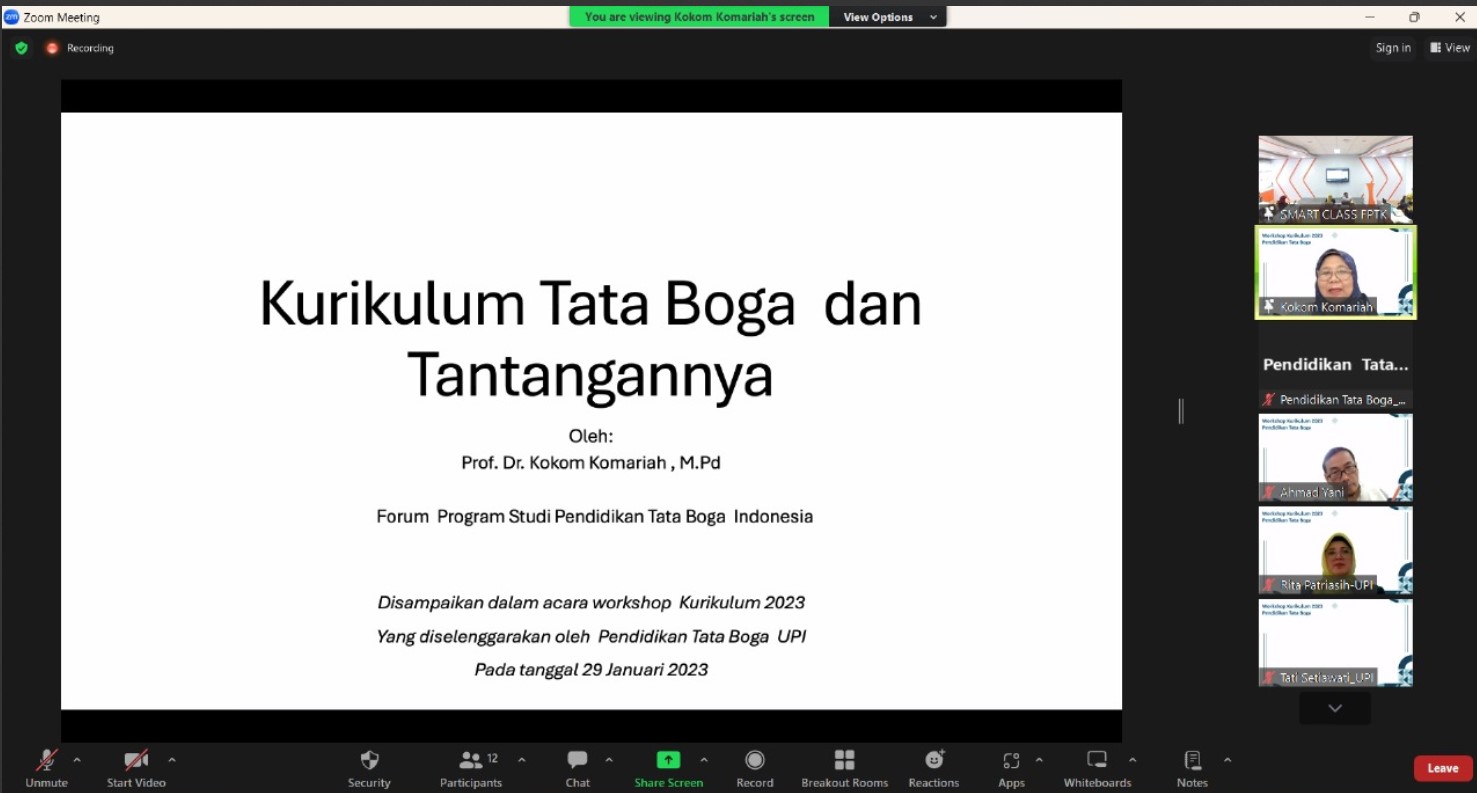Open Breakout Rooms

845,768
